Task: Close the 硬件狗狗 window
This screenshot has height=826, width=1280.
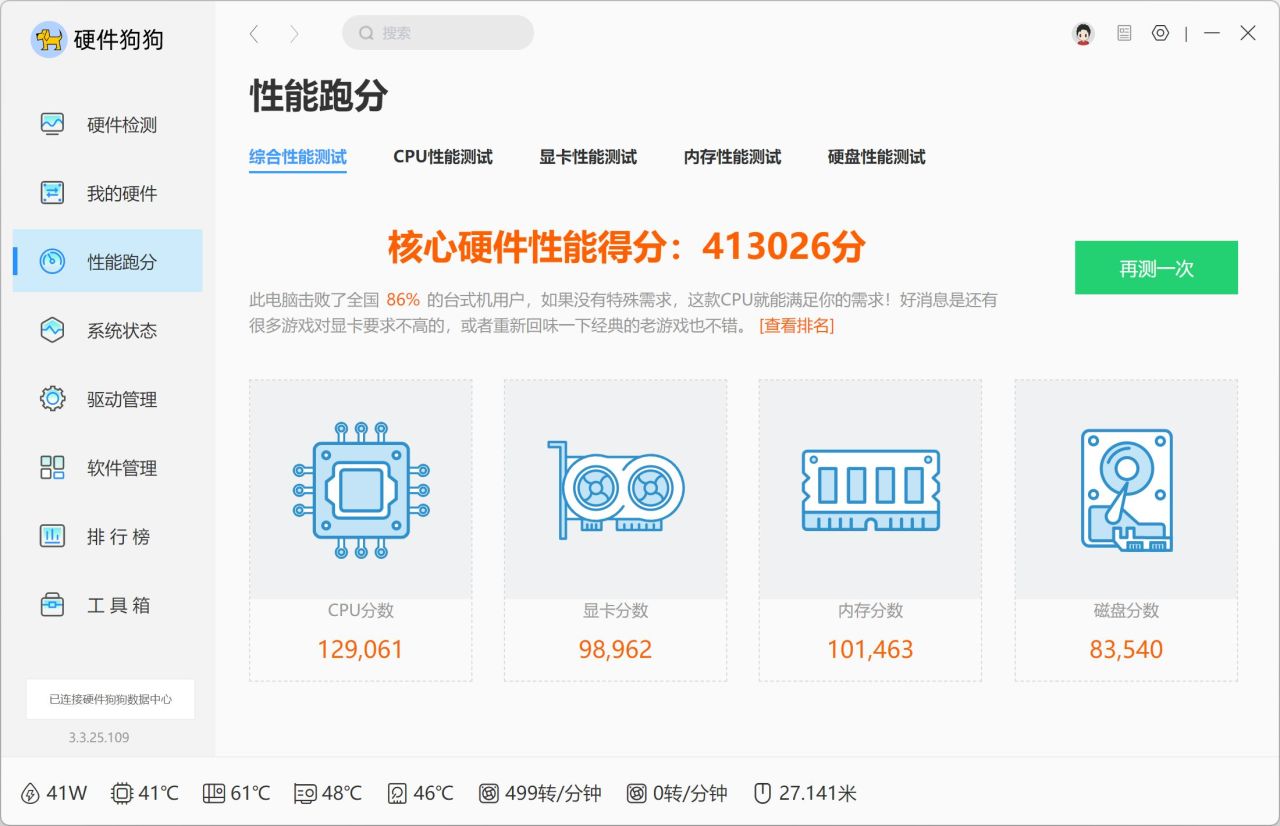Action: point(1248,33)
